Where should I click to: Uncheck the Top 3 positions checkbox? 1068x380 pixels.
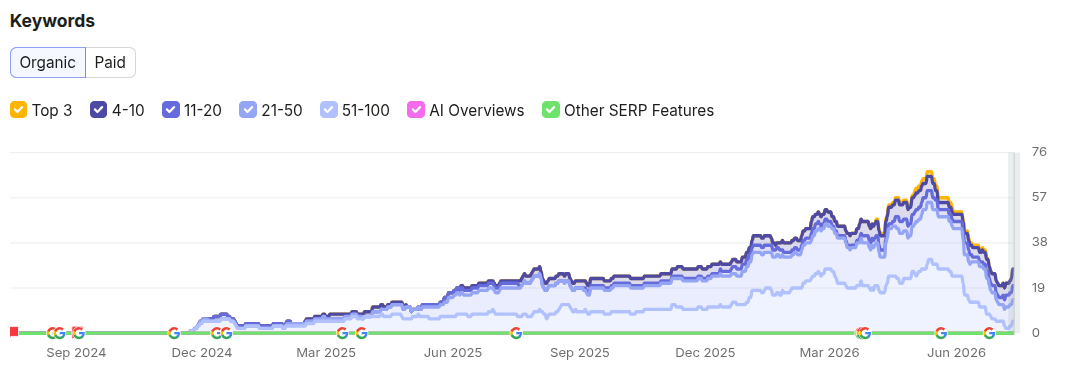pyautogui.click(x=18, y=110)
